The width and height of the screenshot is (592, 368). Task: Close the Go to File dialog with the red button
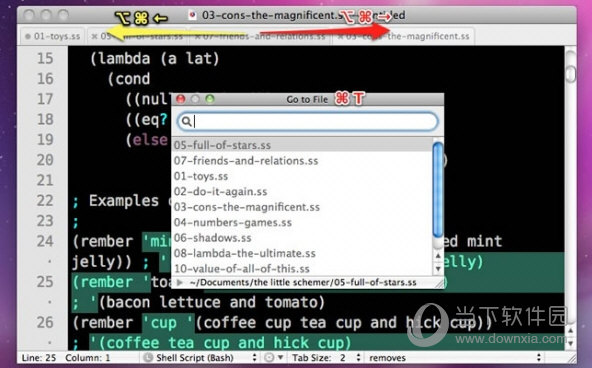[181, 99]
